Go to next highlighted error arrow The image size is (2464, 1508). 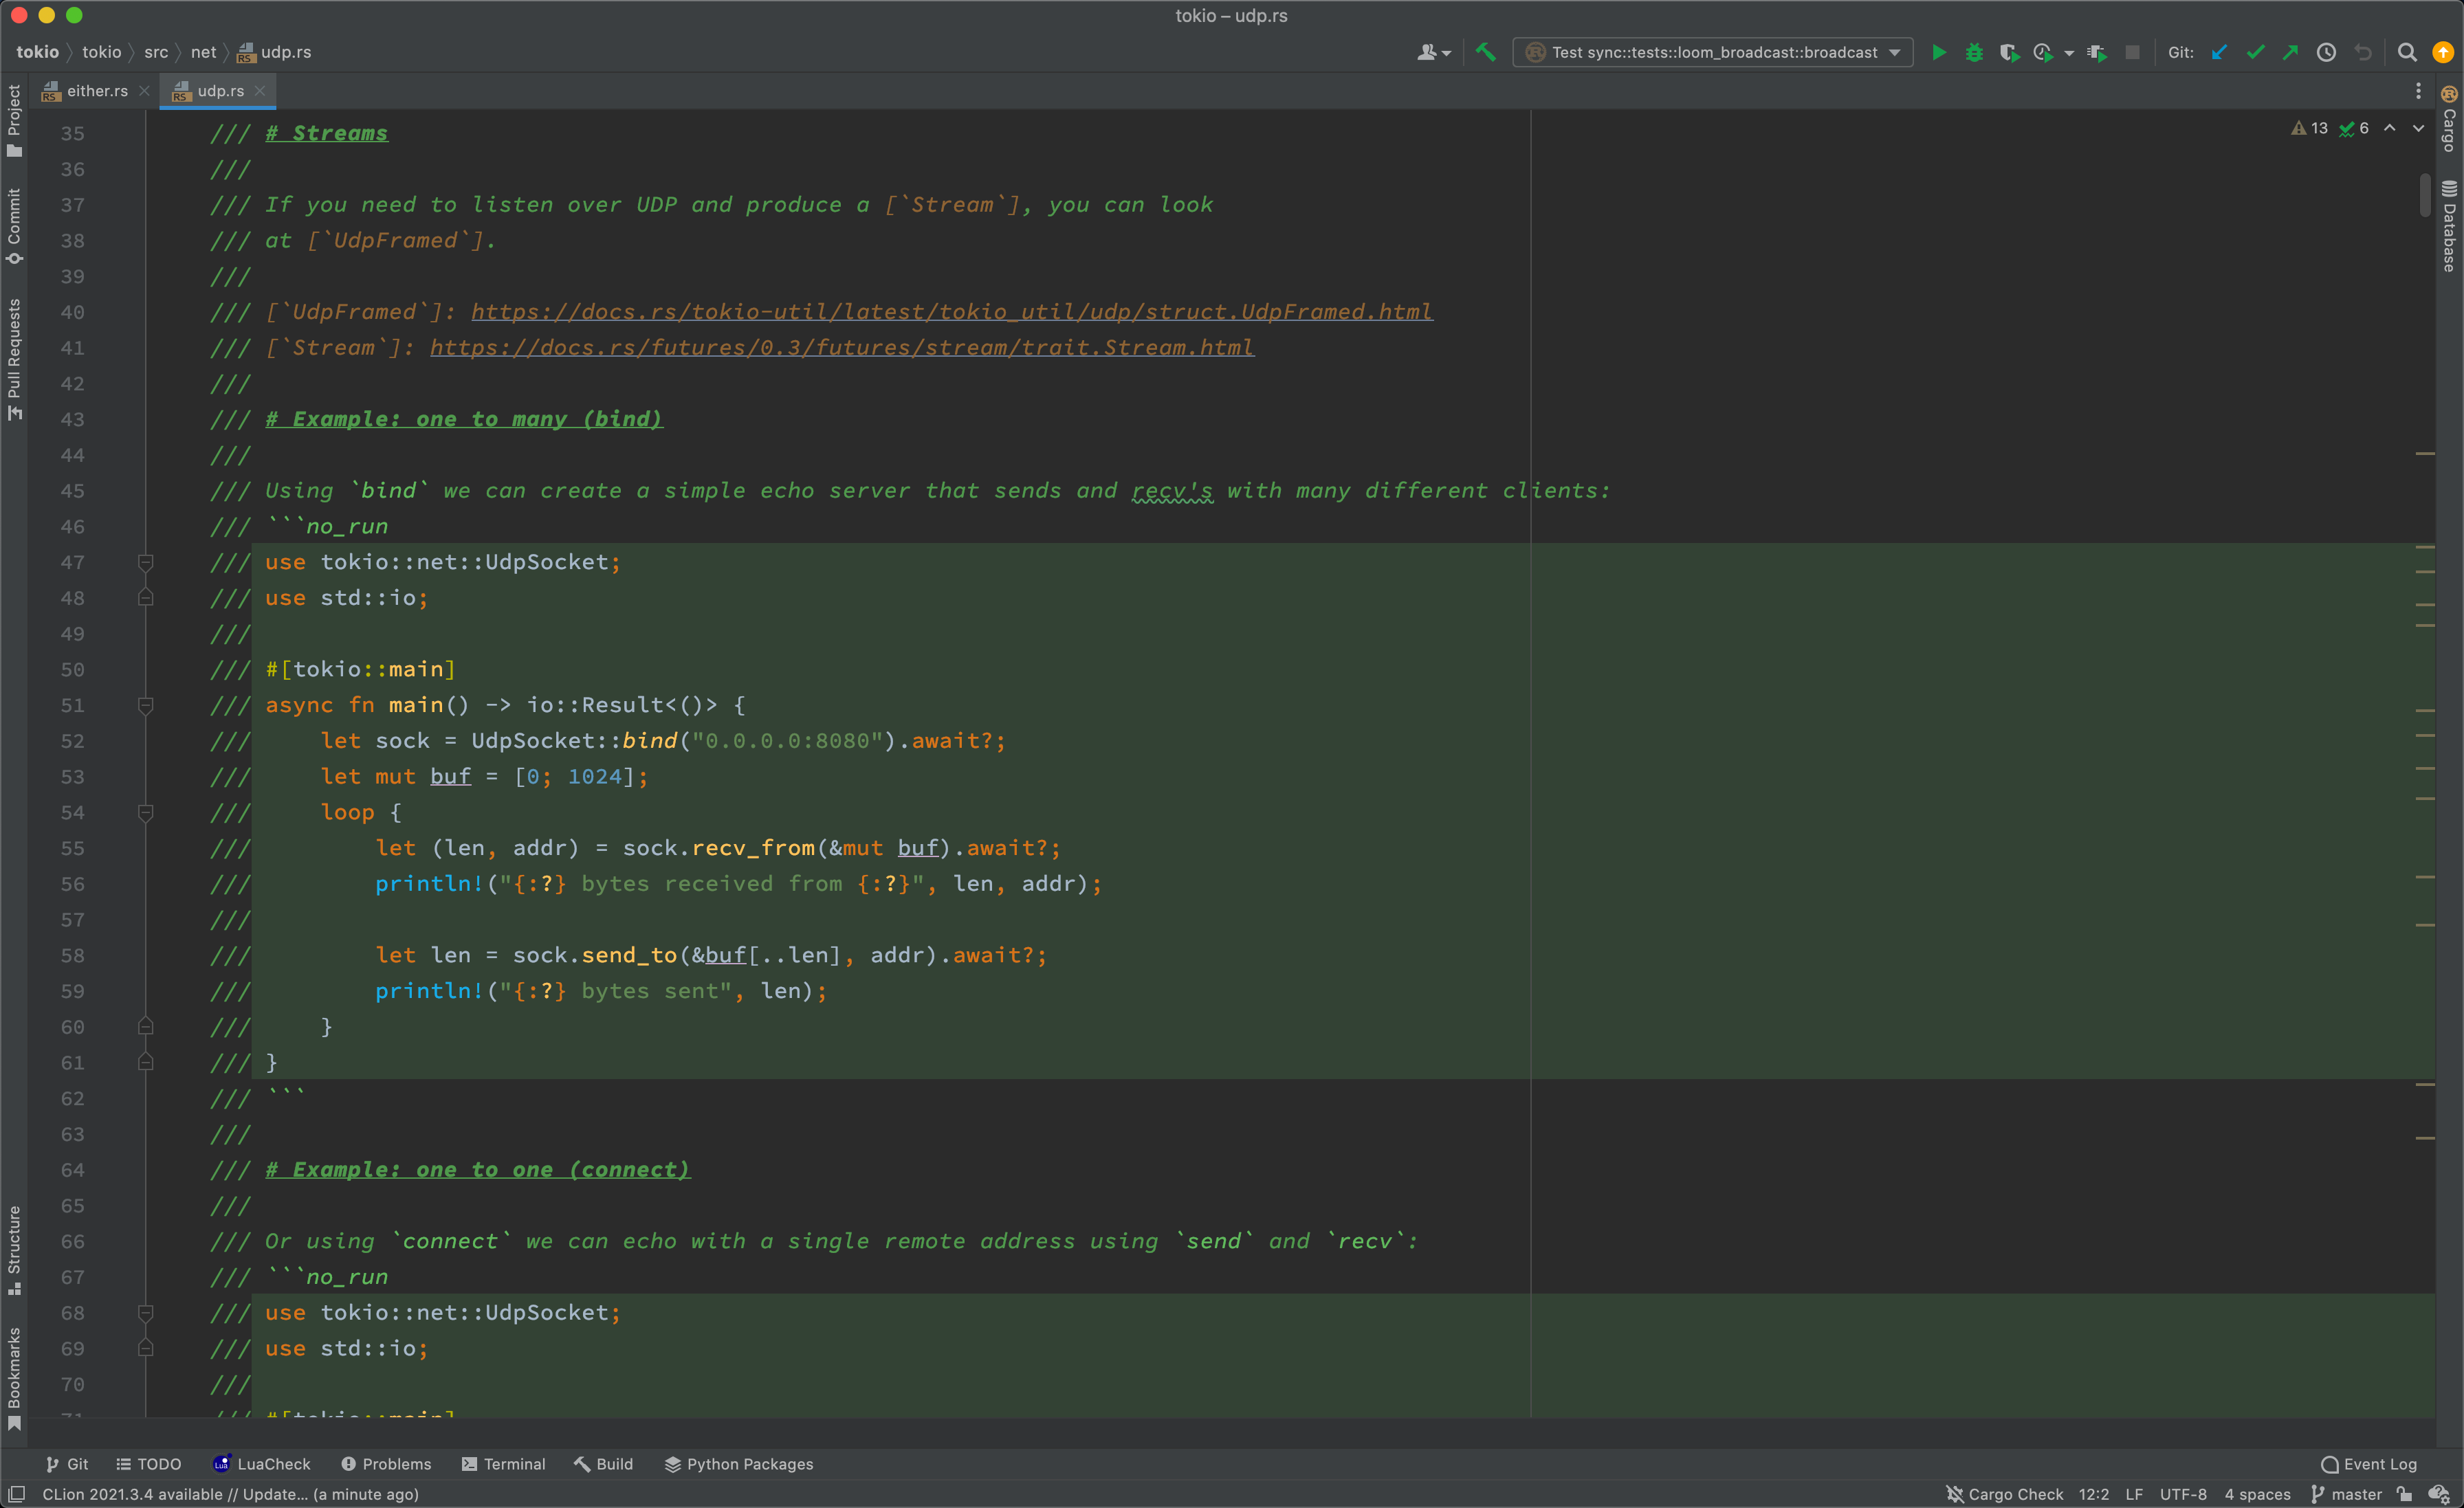tap(2418, 128)
